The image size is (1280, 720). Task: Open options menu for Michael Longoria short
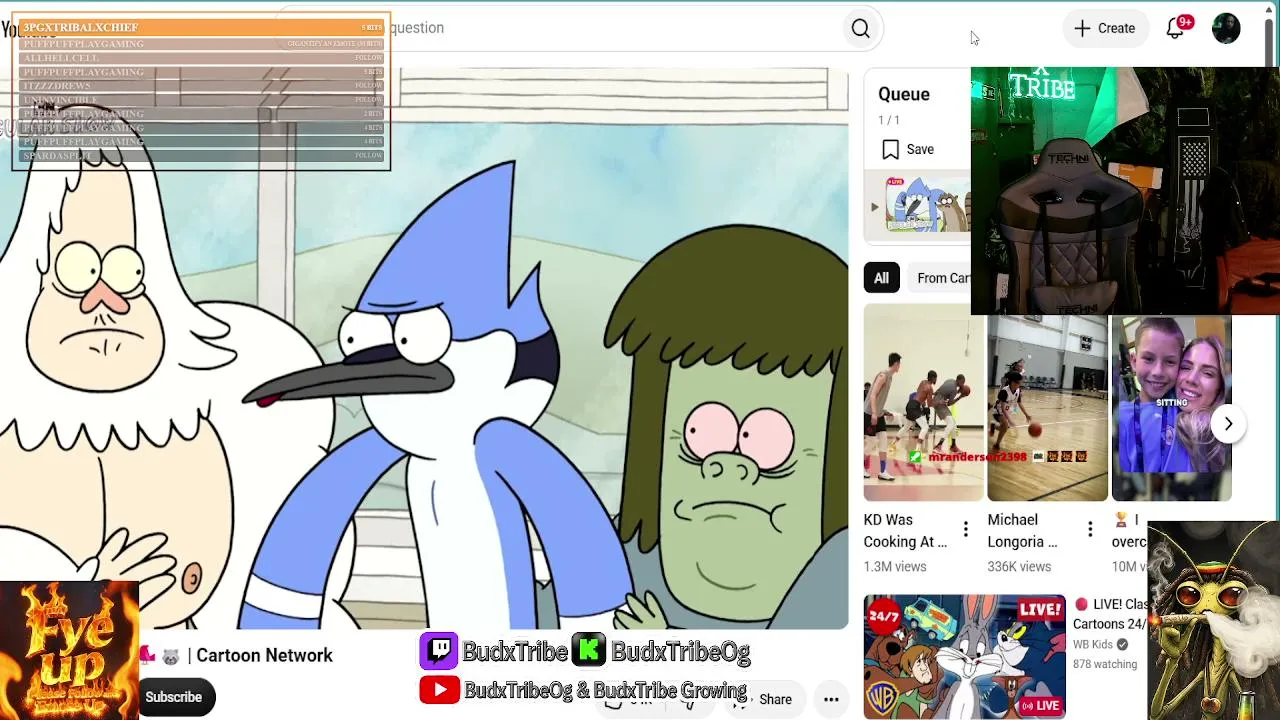pyautogui.click(x=1090, y=530)
